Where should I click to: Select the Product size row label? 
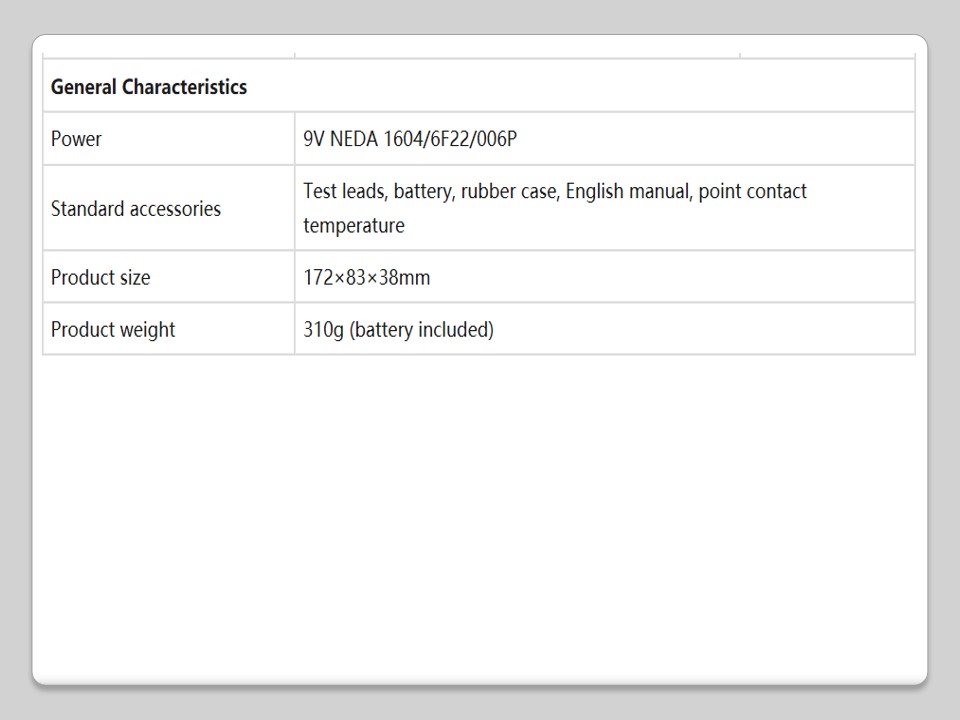click(x=100, y=278)
